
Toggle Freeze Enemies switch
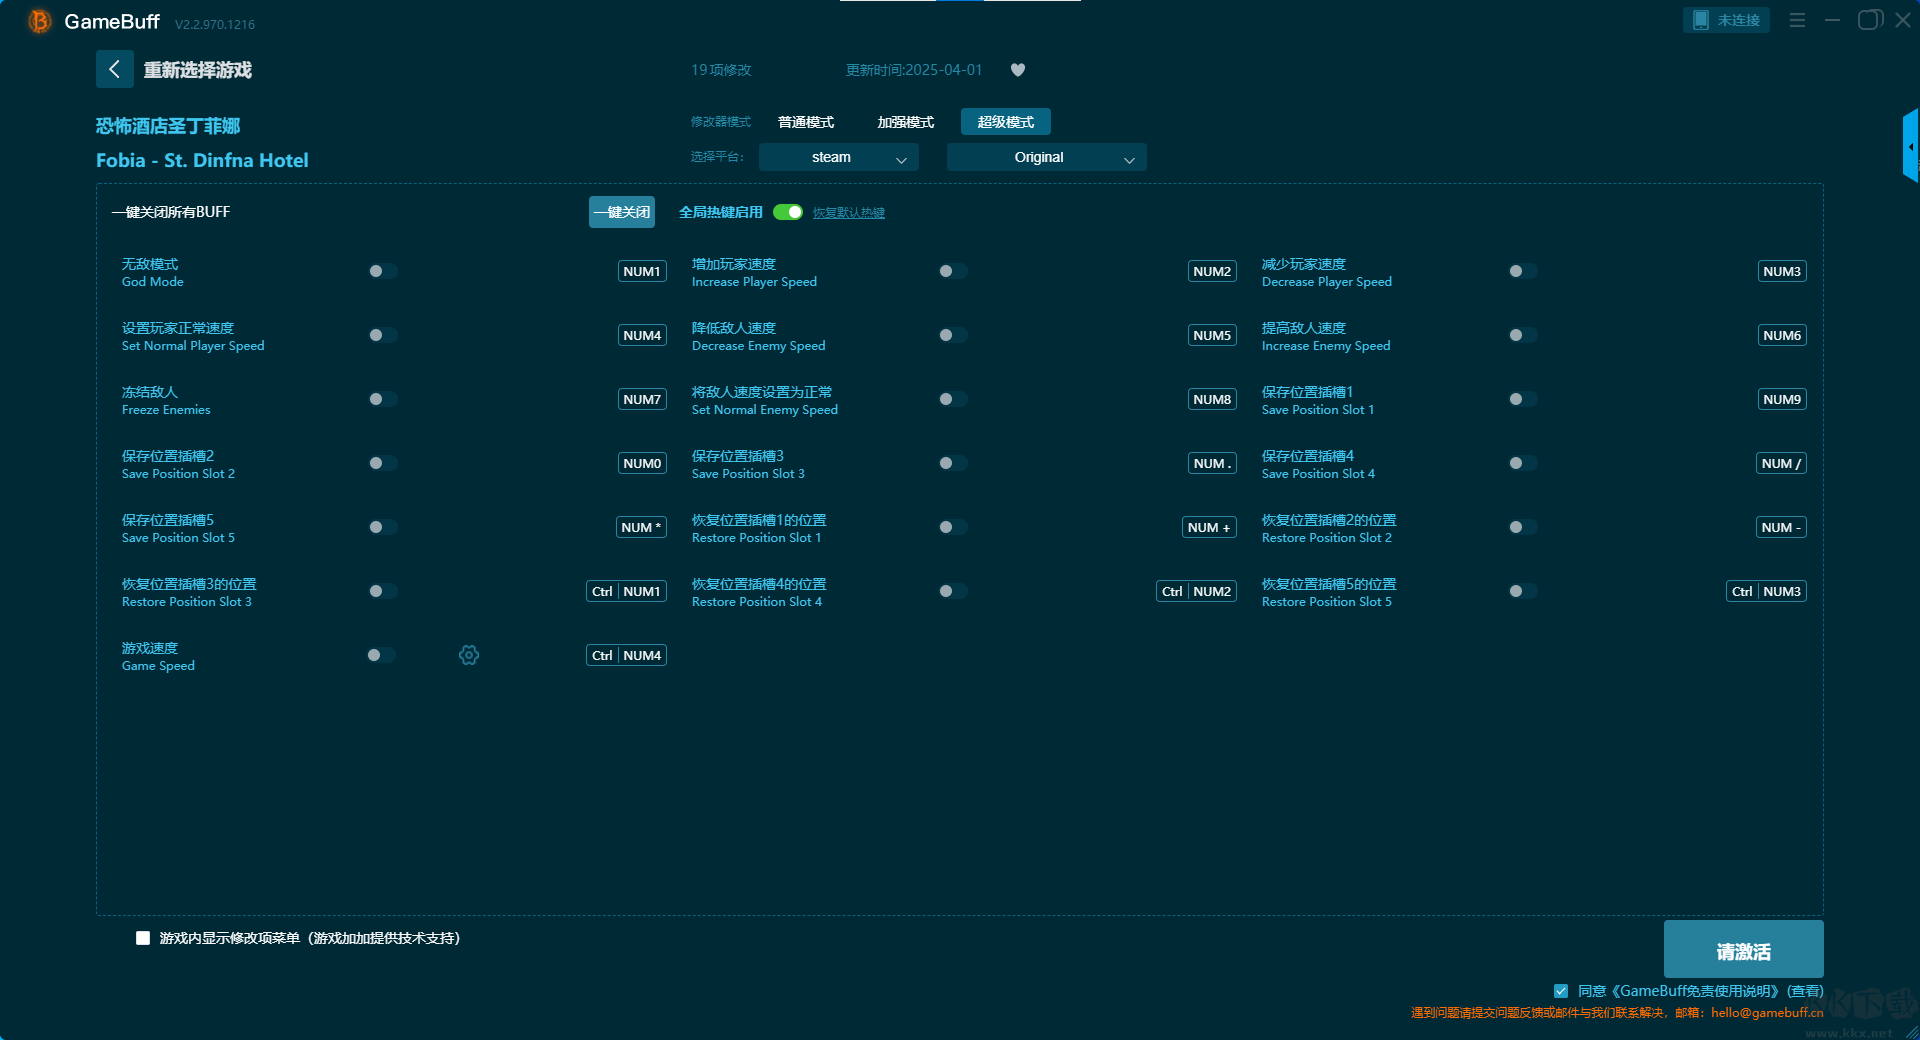382,399
